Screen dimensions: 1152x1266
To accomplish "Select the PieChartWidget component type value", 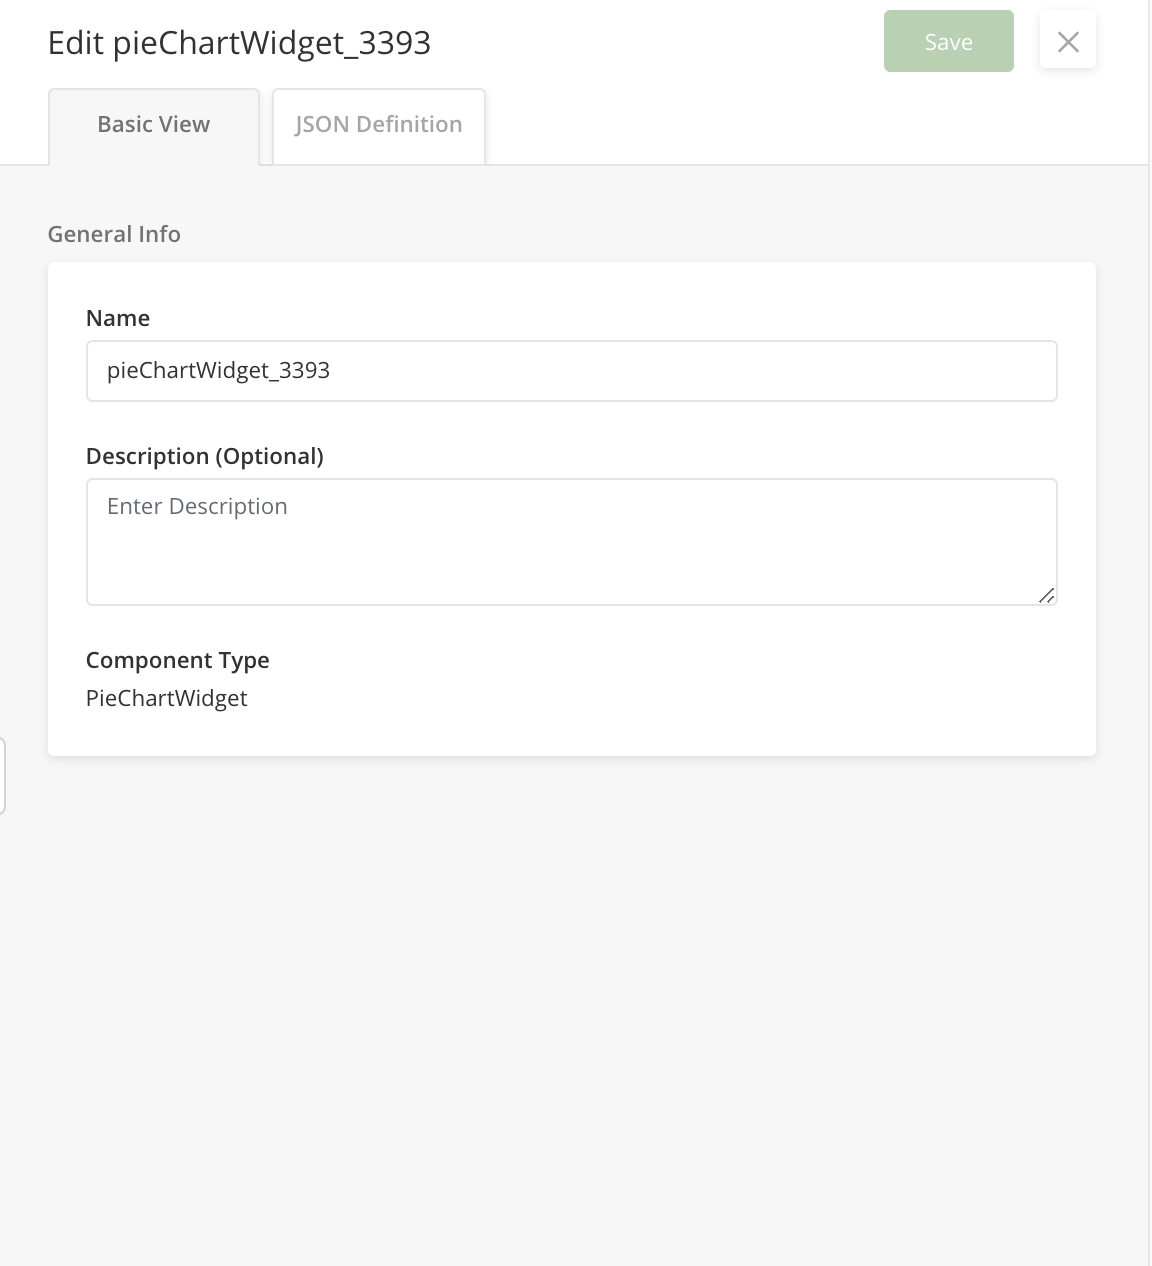I will pos(167,698).
